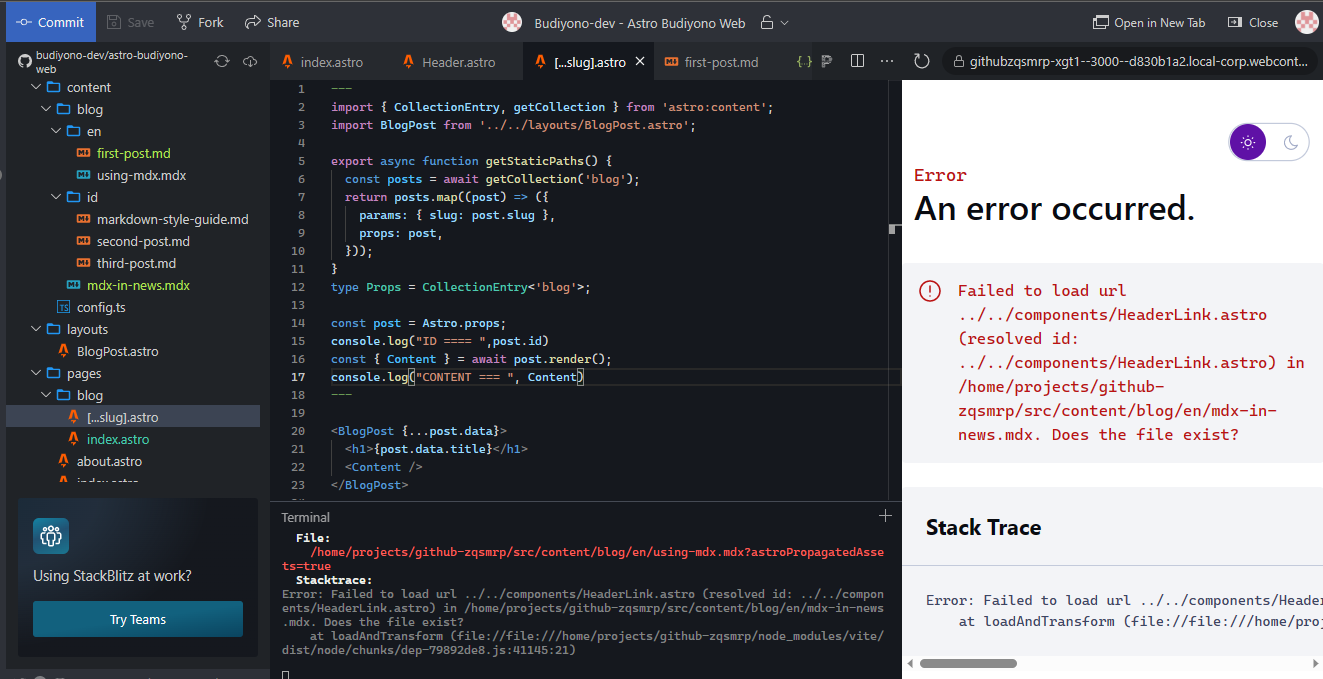Fork the project
Image resolution: width=1323 pixels, height=679 pixels.
click(x=199, y=21)
